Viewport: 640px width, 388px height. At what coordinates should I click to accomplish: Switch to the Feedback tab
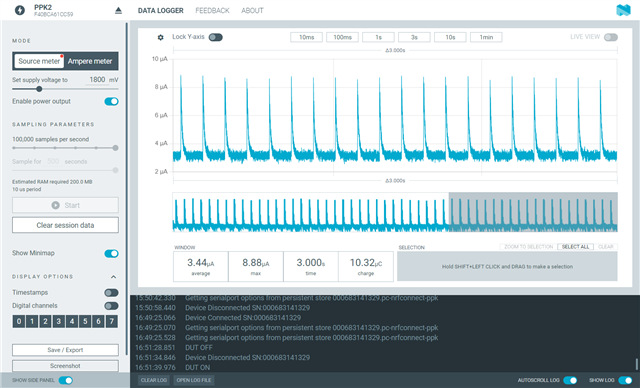[x=212, y=11]
